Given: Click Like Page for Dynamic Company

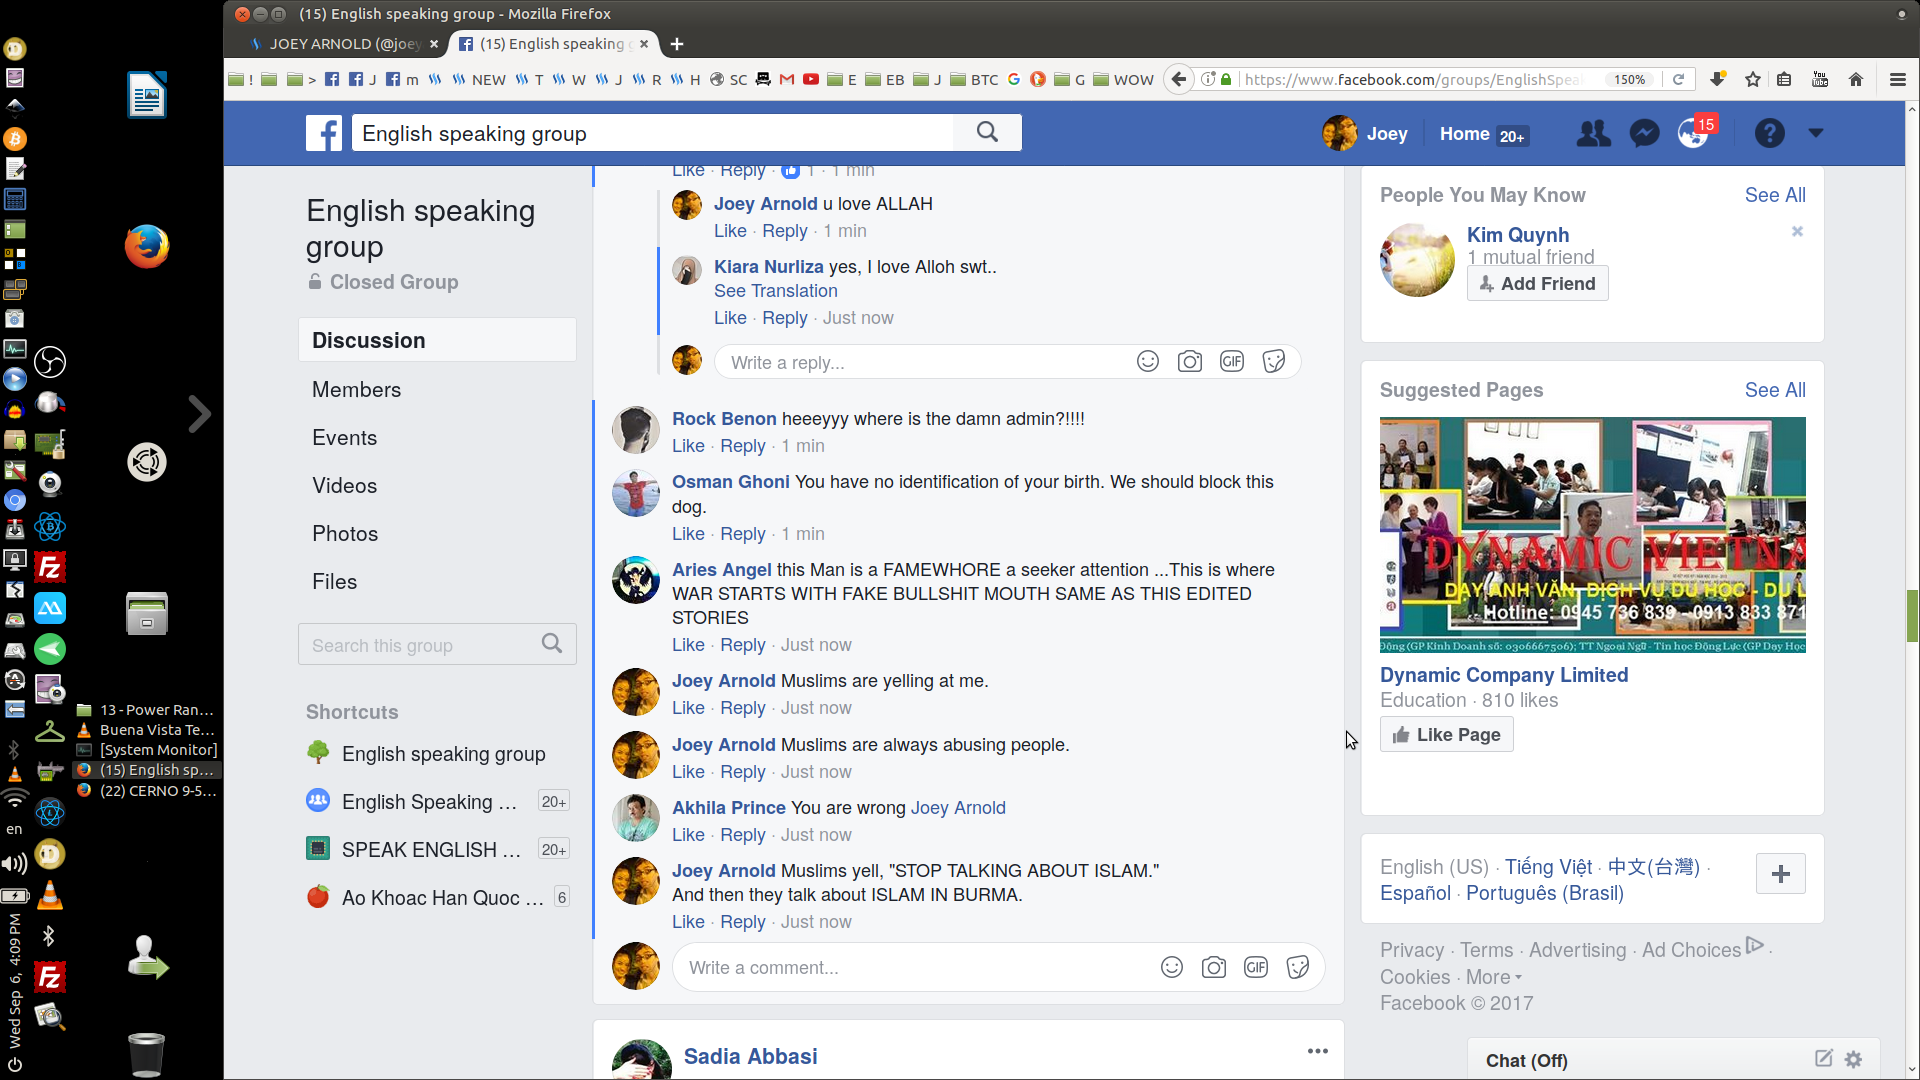Looking at the screenshot, I should coord(1447,734).
